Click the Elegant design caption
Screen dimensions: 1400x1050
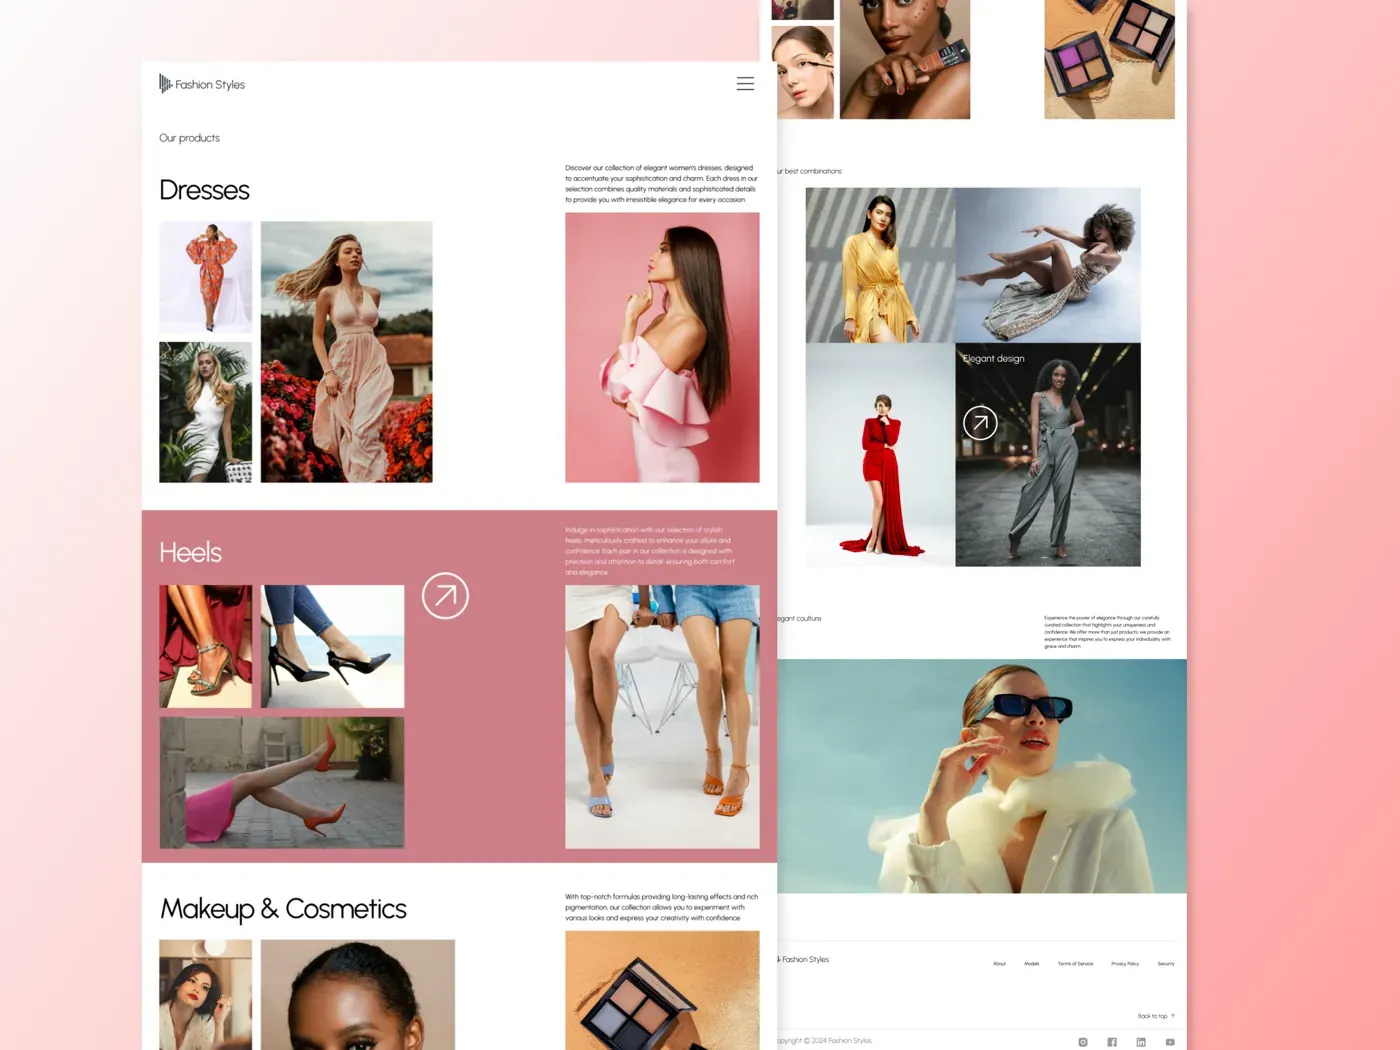point(993,359)
